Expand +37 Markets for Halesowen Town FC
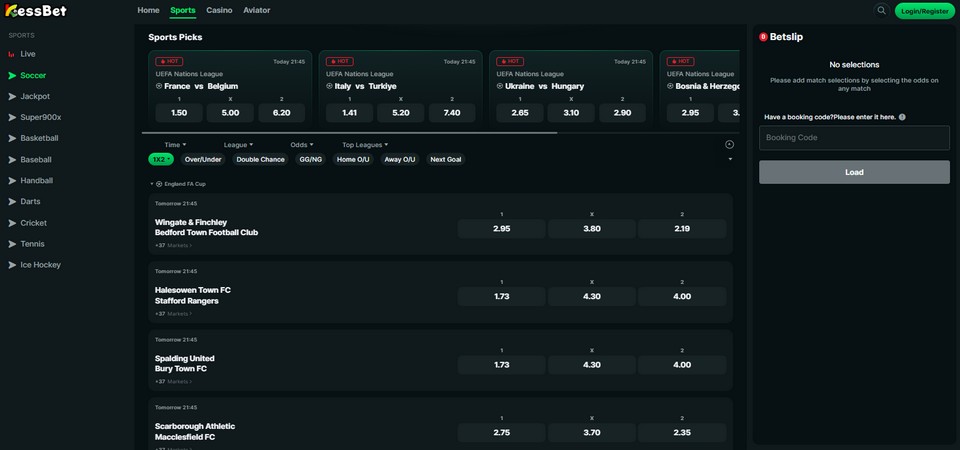960x450 pixels. click(173, 313)
